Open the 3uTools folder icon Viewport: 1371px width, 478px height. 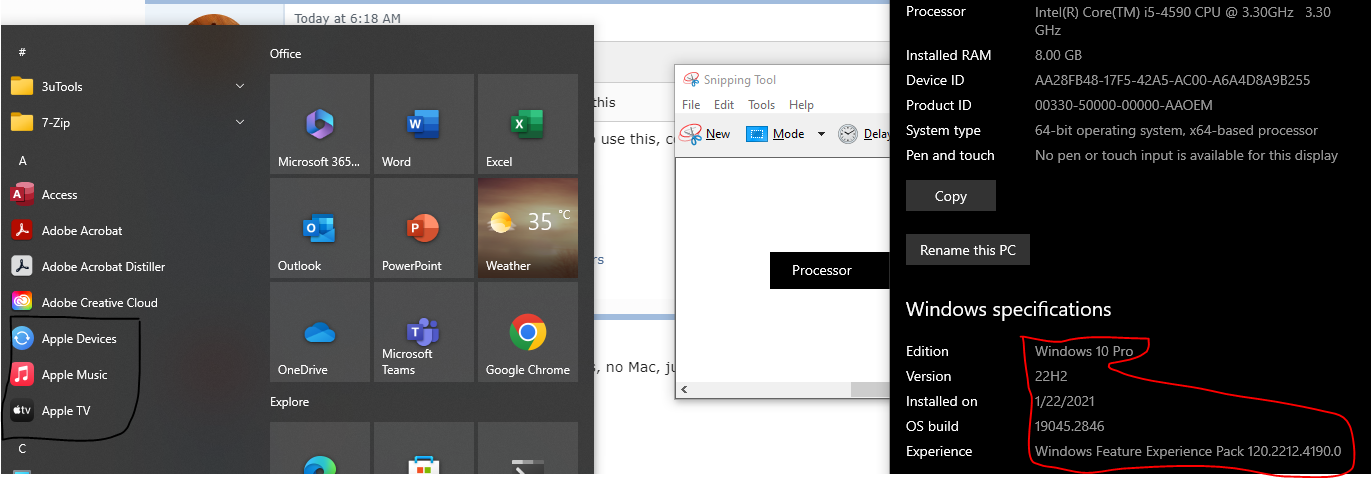pos(22,86)
